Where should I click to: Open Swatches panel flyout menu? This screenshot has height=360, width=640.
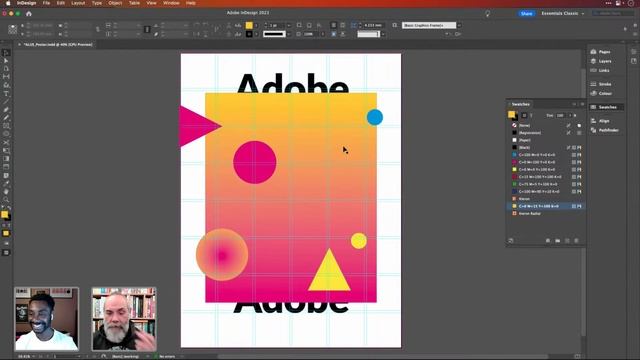tap(582, 104)
